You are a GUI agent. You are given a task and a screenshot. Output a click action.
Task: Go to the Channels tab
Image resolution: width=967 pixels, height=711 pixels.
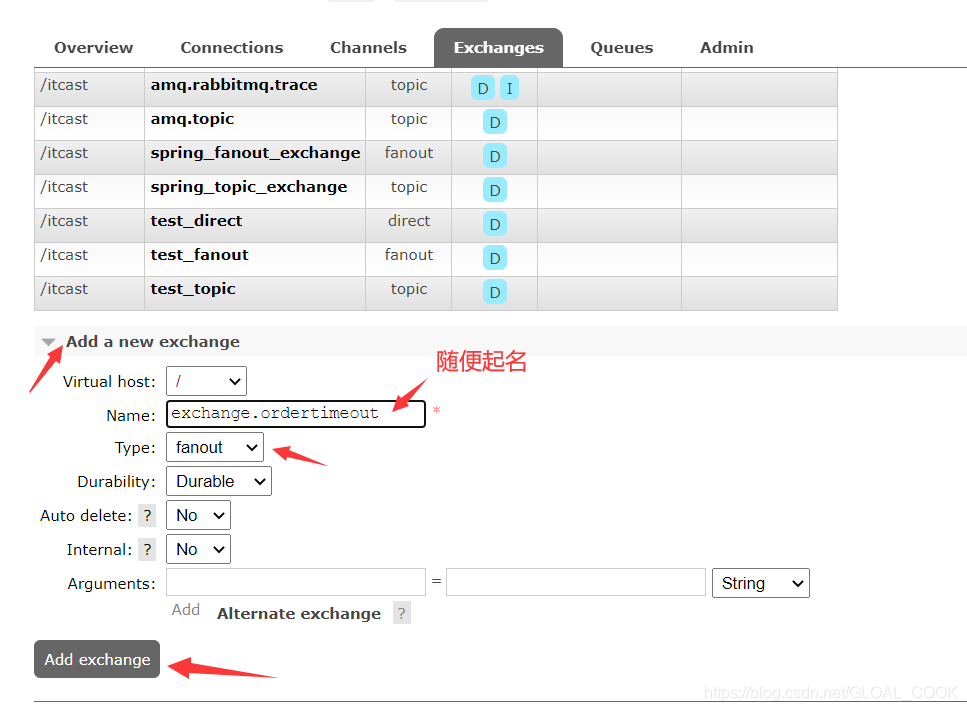click(x=368, y=47)
